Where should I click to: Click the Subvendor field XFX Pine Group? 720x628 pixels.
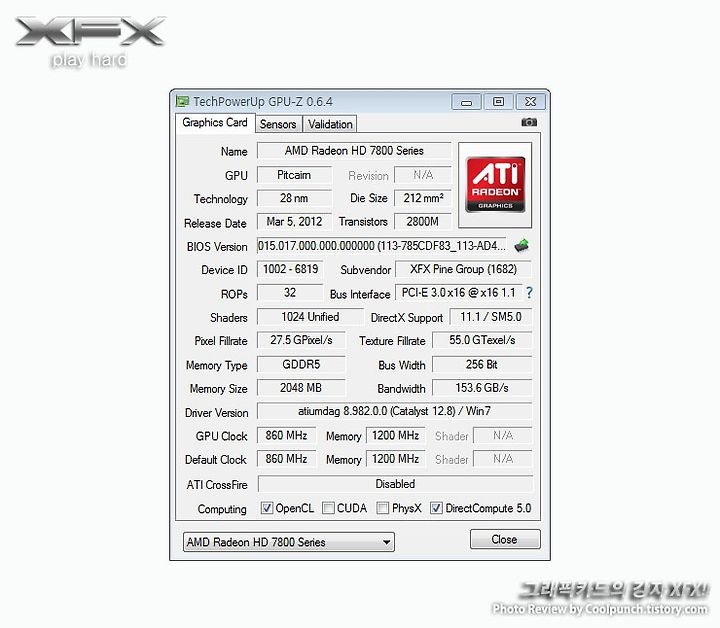(463, 269)
